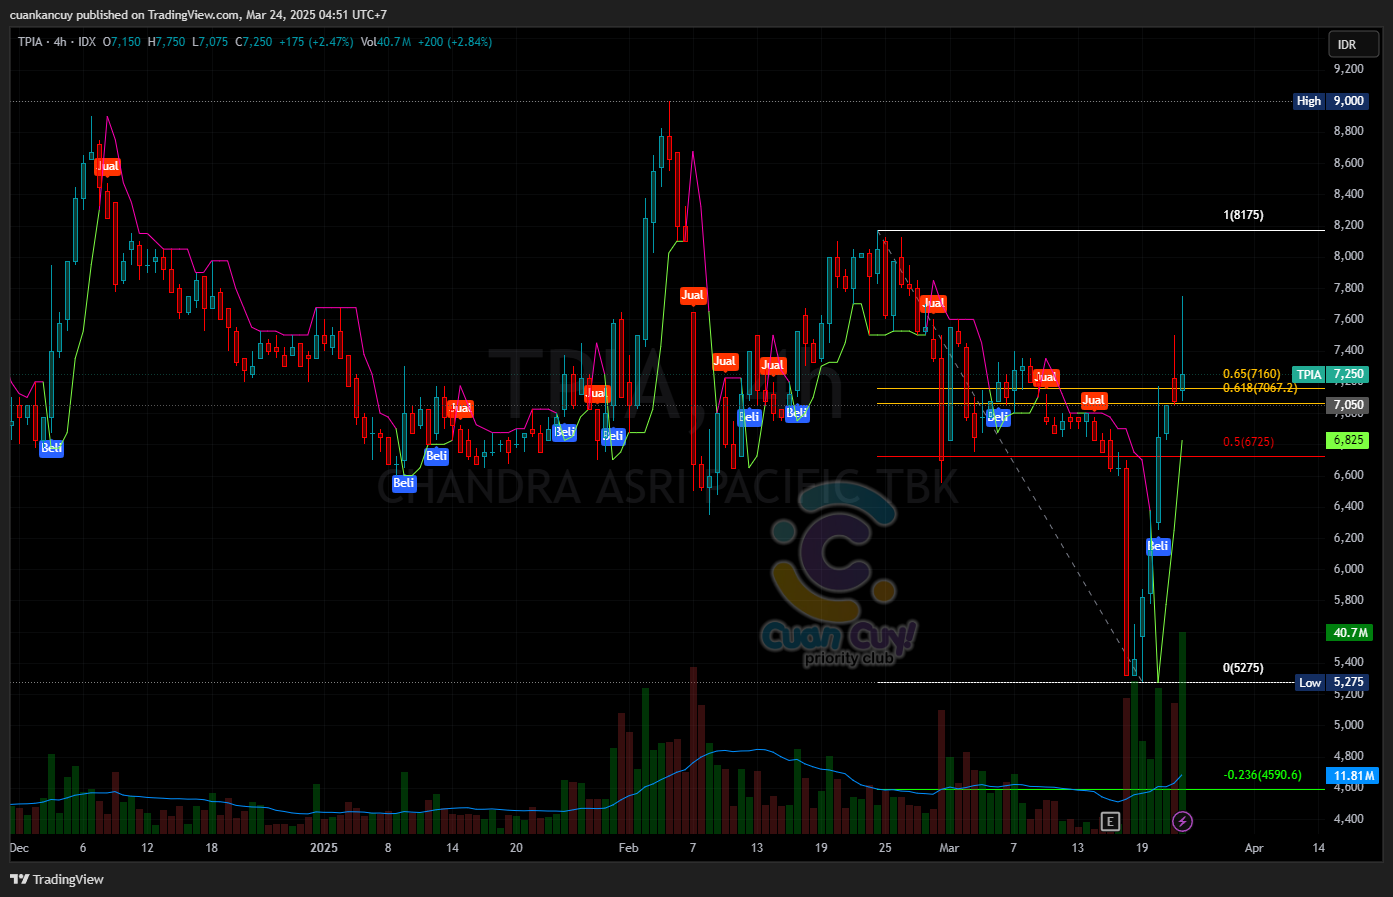Click the 6,400 price axis label
This screenshot has height=897, width=1393.
pyautogui.click(x=1348, y=506)
